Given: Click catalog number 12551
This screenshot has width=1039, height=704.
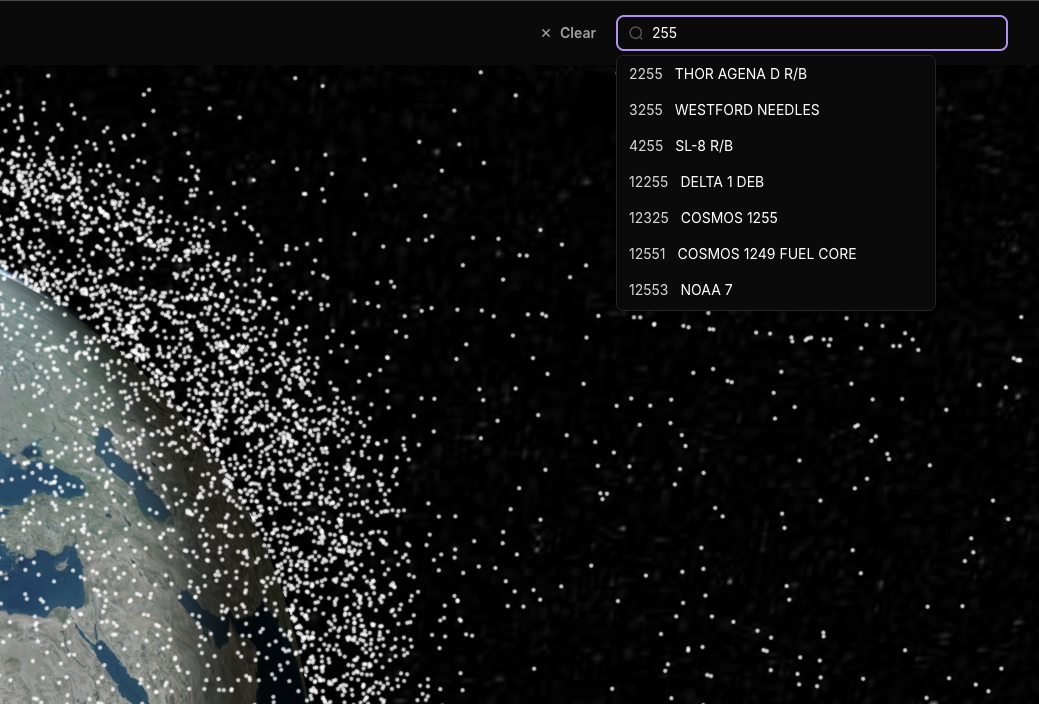Looking at the screenshot, I should pyautogui.click(x=647, y=254).
